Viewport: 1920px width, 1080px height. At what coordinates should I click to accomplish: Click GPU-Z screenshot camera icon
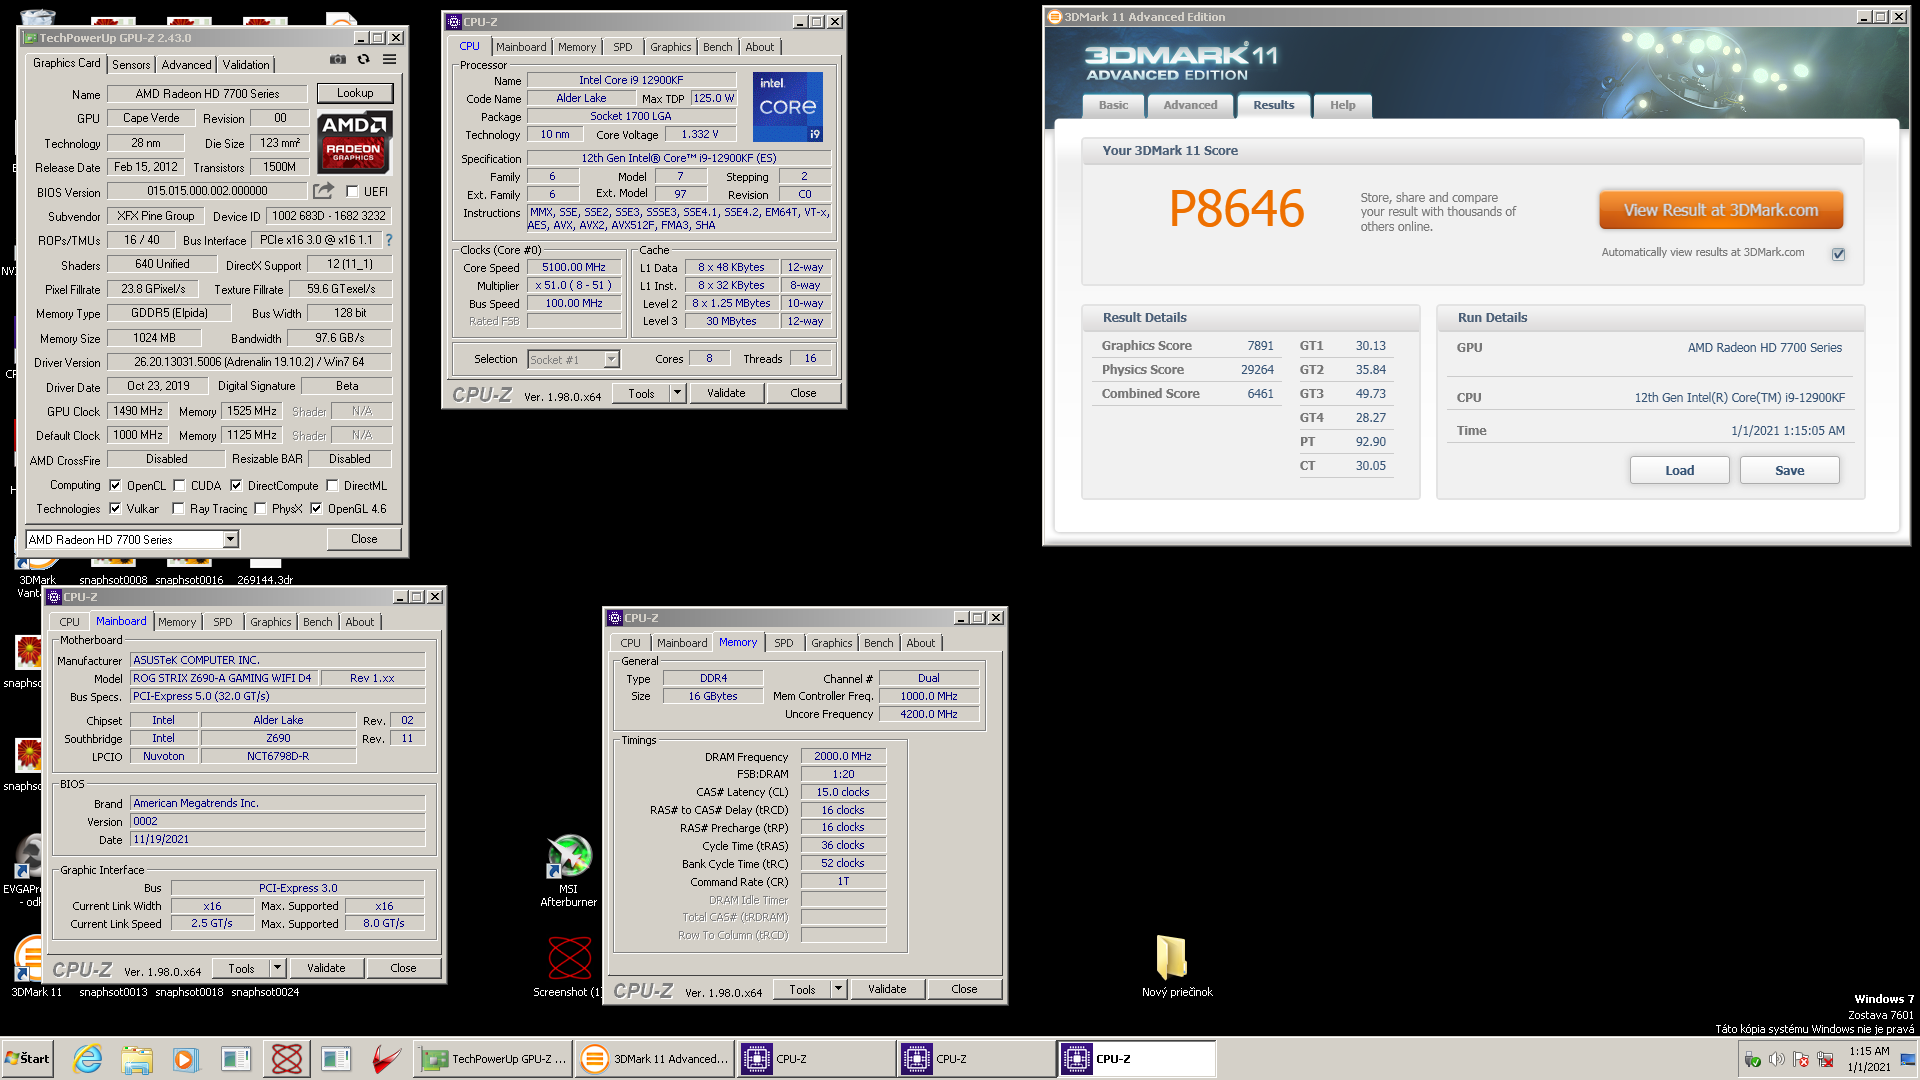coord(338,59)
